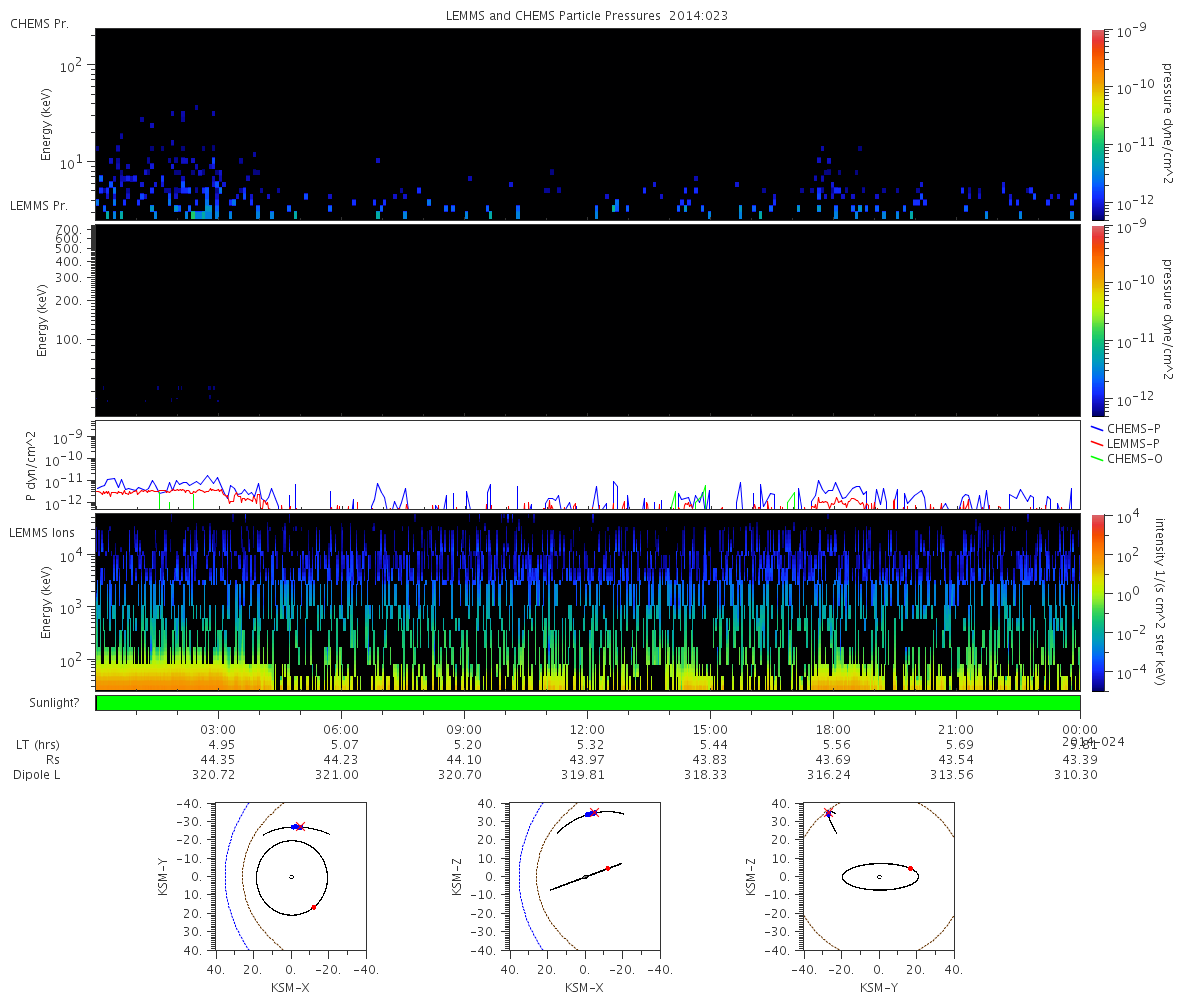Click the 12:00 time axis label
This screenshot has height=1000, width=1200.
coord(586,730)
